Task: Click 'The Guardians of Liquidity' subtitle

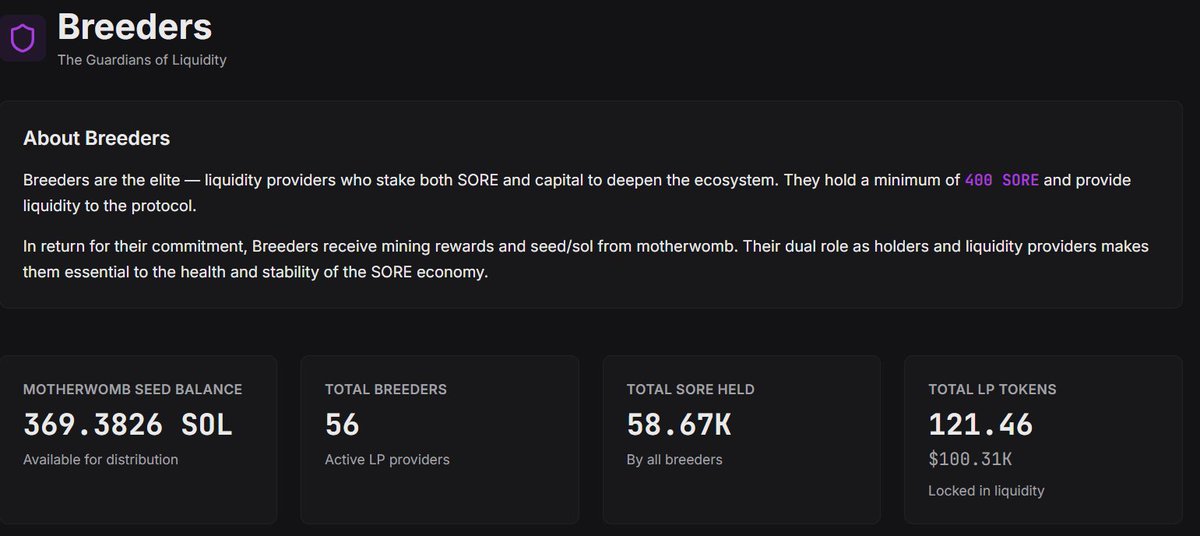Action: tap(142, 60)
